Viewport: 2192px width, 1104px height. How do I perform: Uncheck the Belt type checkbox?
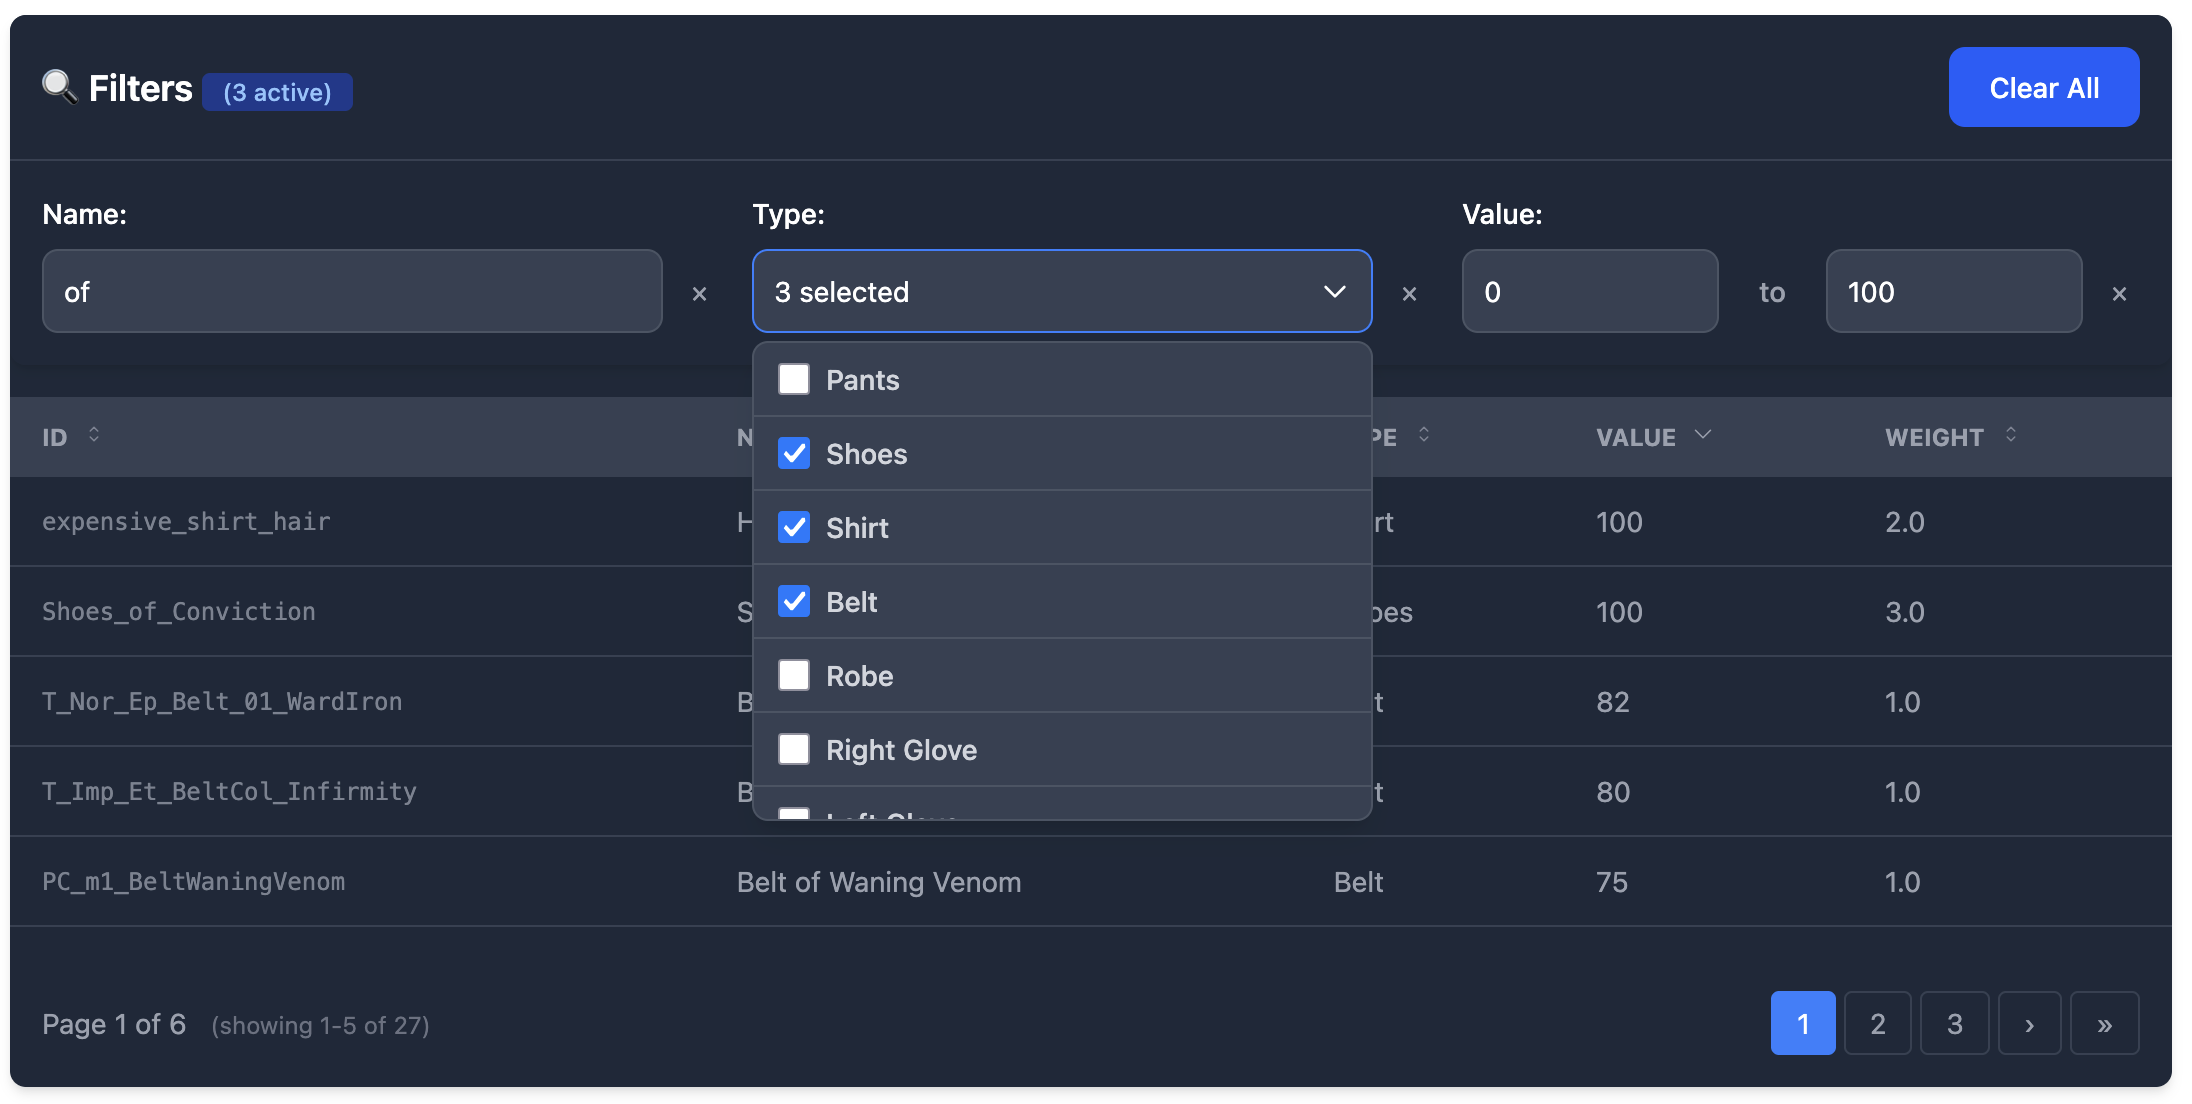(x=793, y=601)
